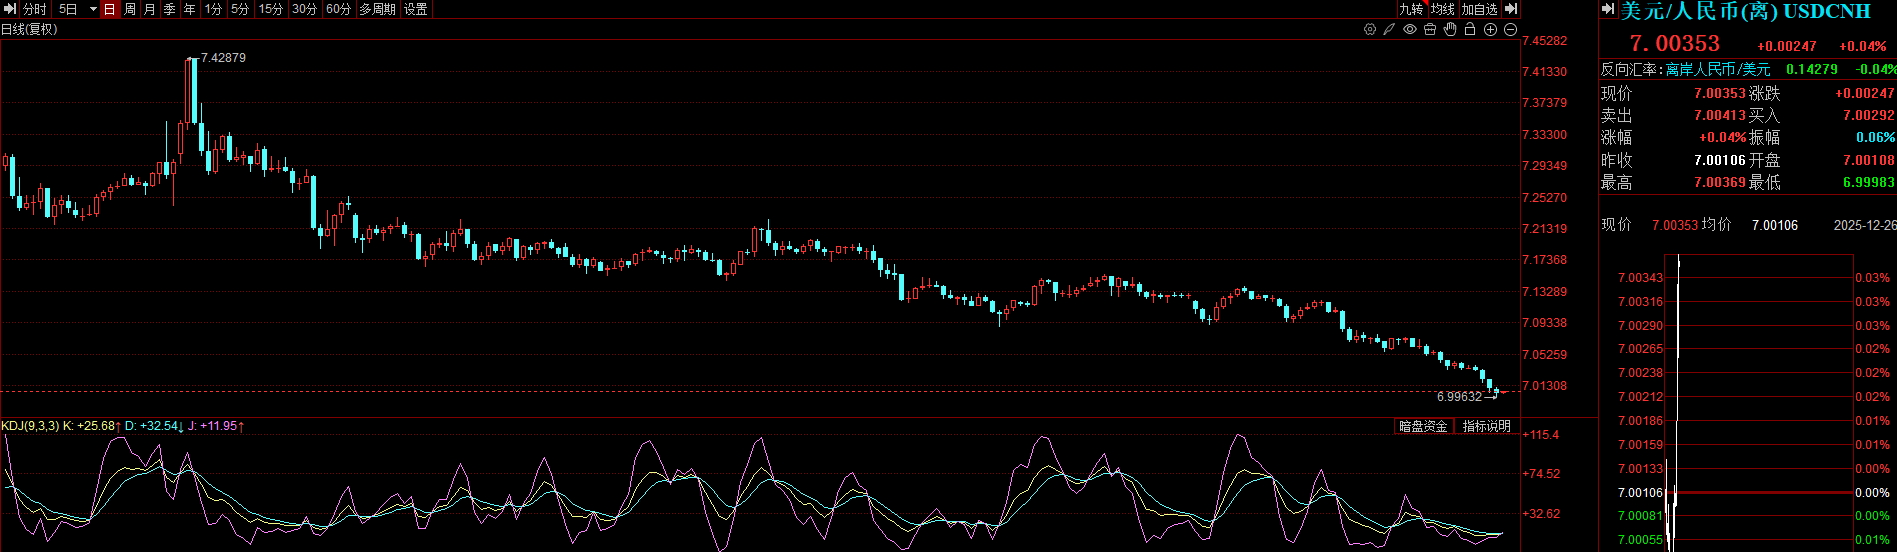Click the reverse rate value 0.14279
1897x552 pixels.
pyautogui.click(x=1812, y=69)
